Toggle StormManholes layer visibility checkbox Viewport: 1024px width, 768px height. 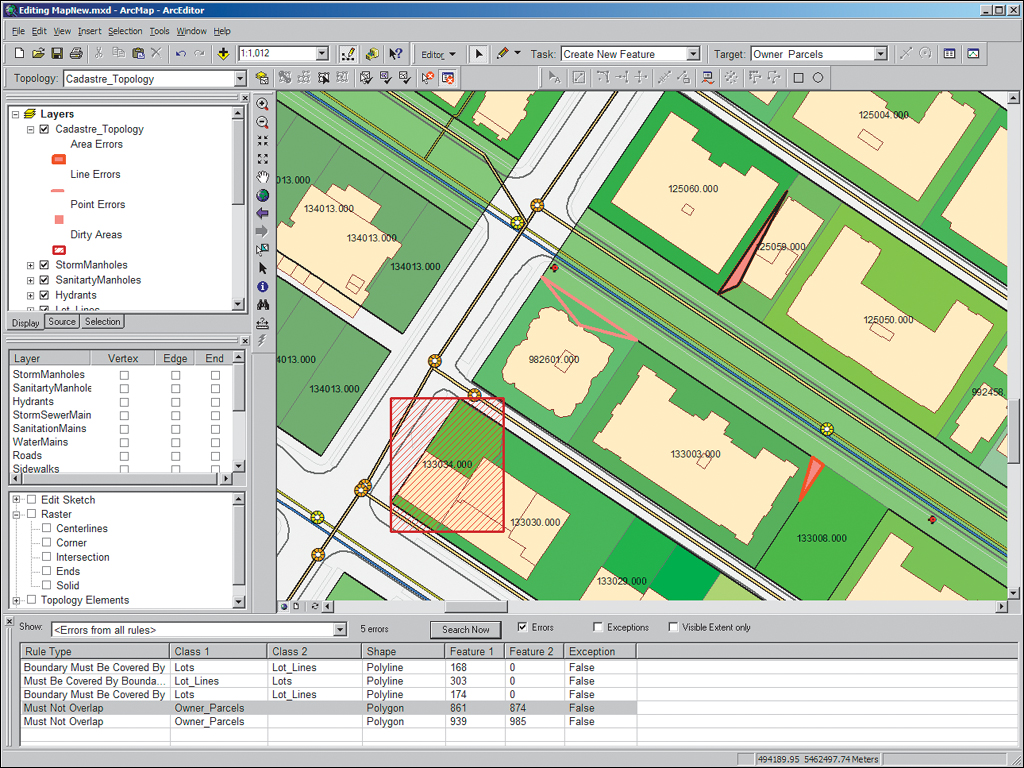pos(44,265)
